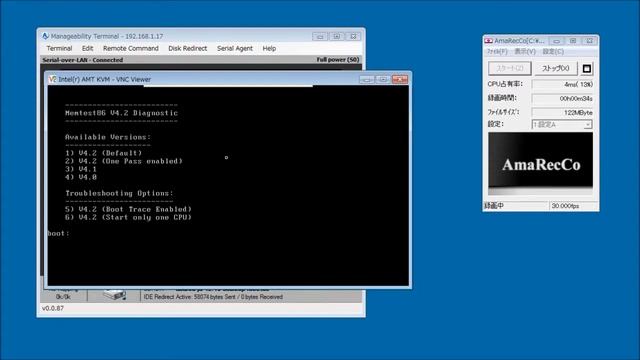Click the disk drive icon in status bar
The height and width of the screenshot is (360, 640).
coord(114,295)
